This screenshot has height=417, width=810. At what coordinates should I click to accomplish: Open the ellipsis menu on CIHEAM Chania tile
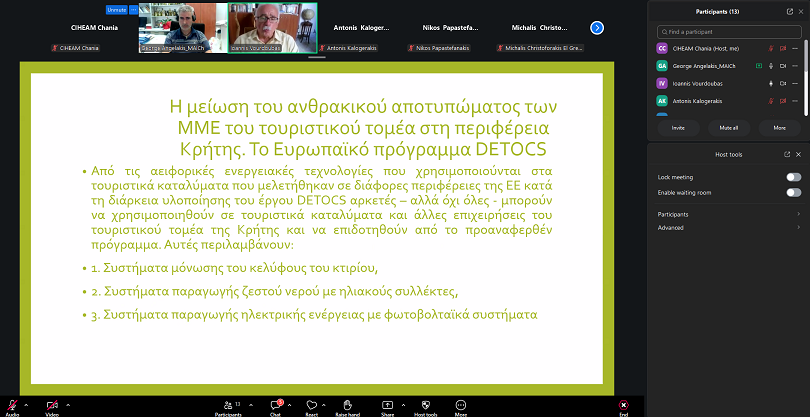(133, 10)
